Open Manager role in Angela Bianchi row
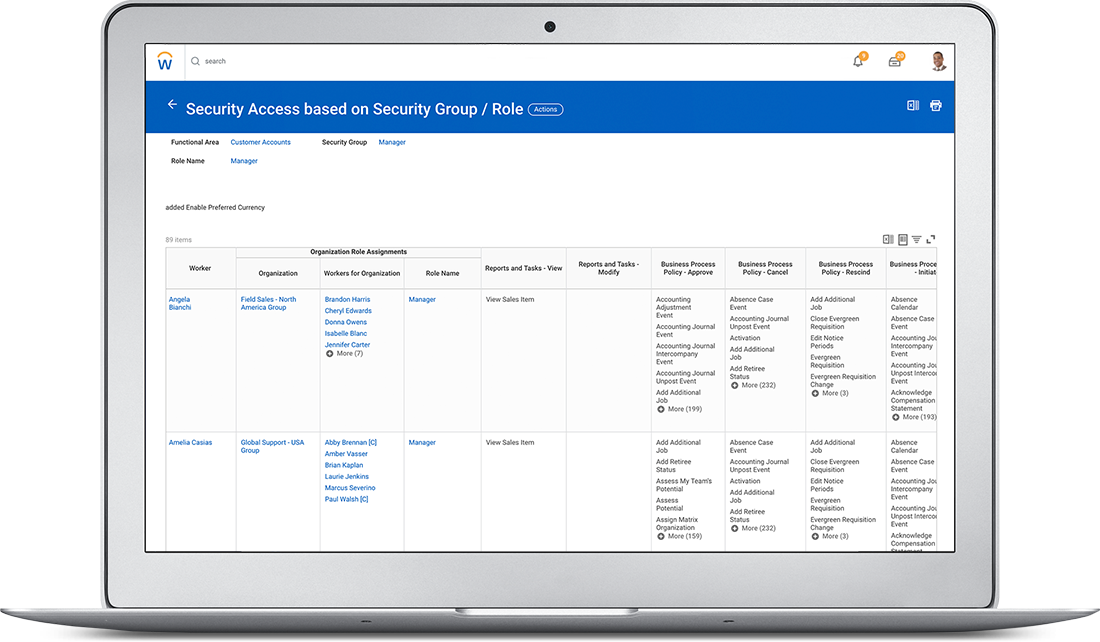The height and width of the screenshot is (642, 1100). (422, 300)
